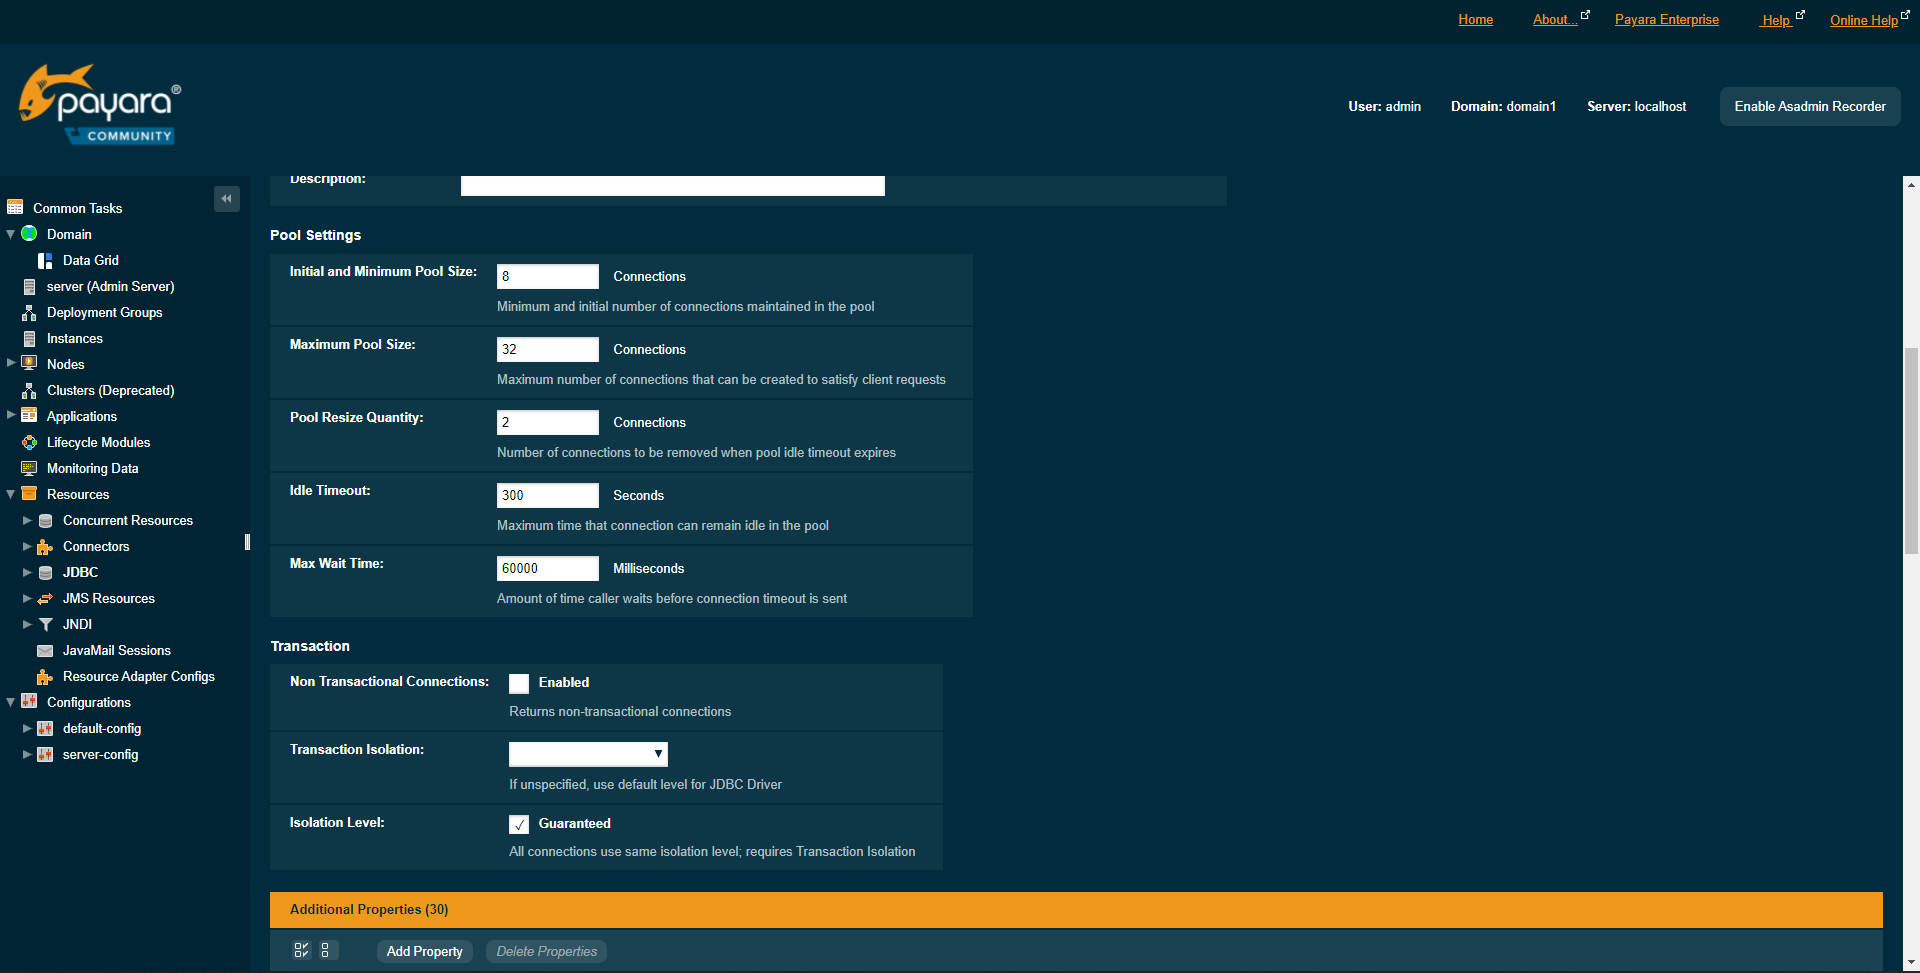
Task: Click the Add Property button
Action: pyautogui.click(x=424, y=952)
